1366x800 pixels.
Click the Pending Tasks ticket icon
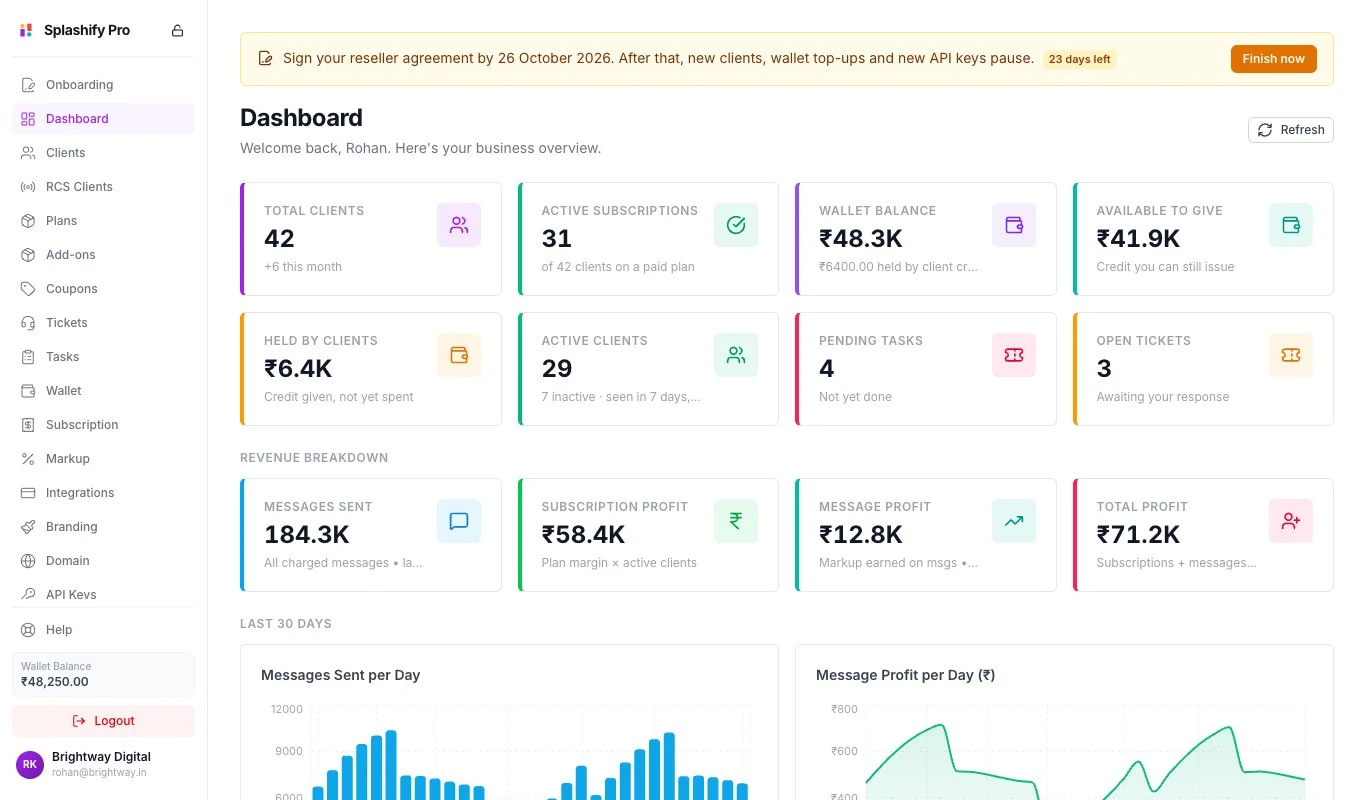tap(1014, 355)
